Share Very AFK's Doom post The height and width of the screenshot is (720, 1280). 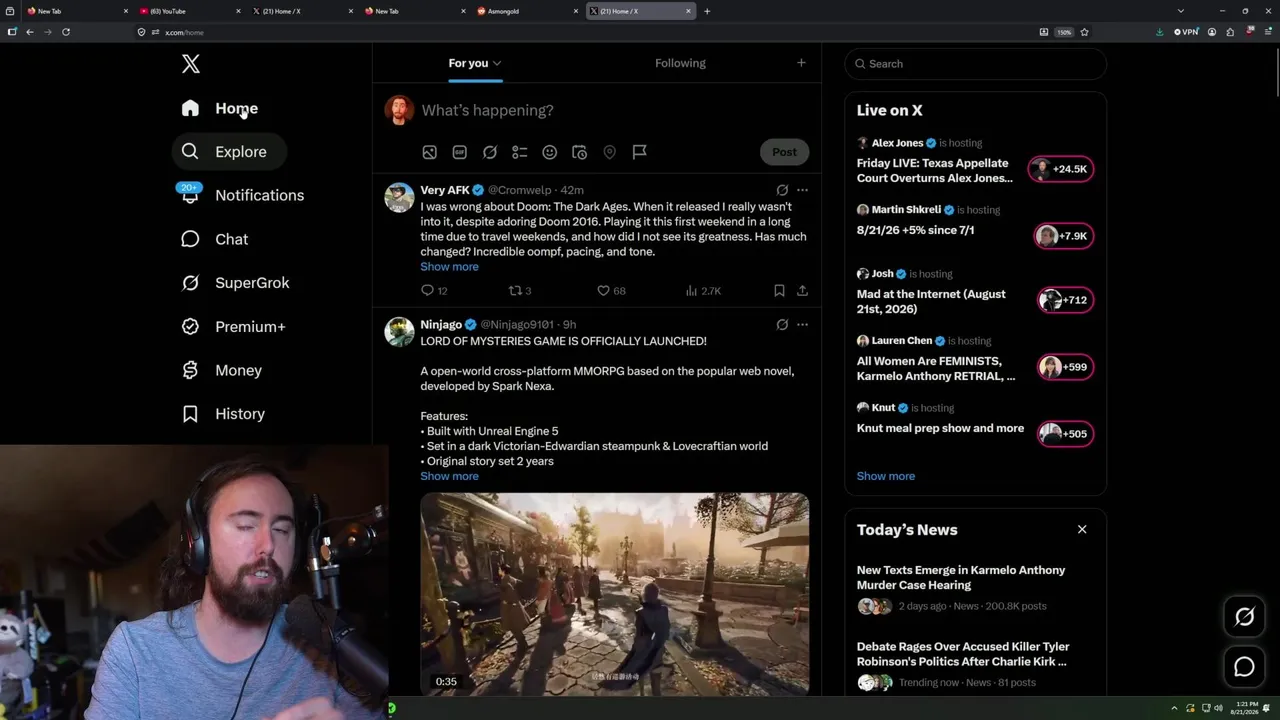802,291
